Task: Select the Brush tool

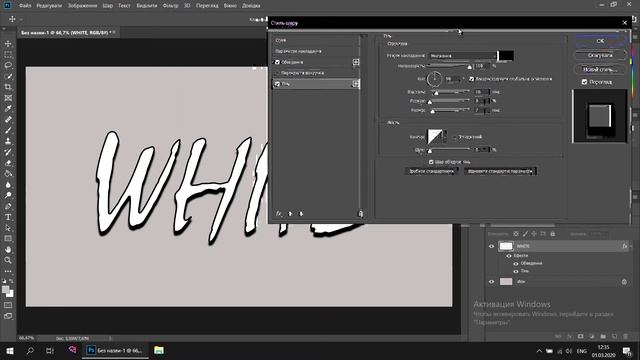Action: pos(8,130)
